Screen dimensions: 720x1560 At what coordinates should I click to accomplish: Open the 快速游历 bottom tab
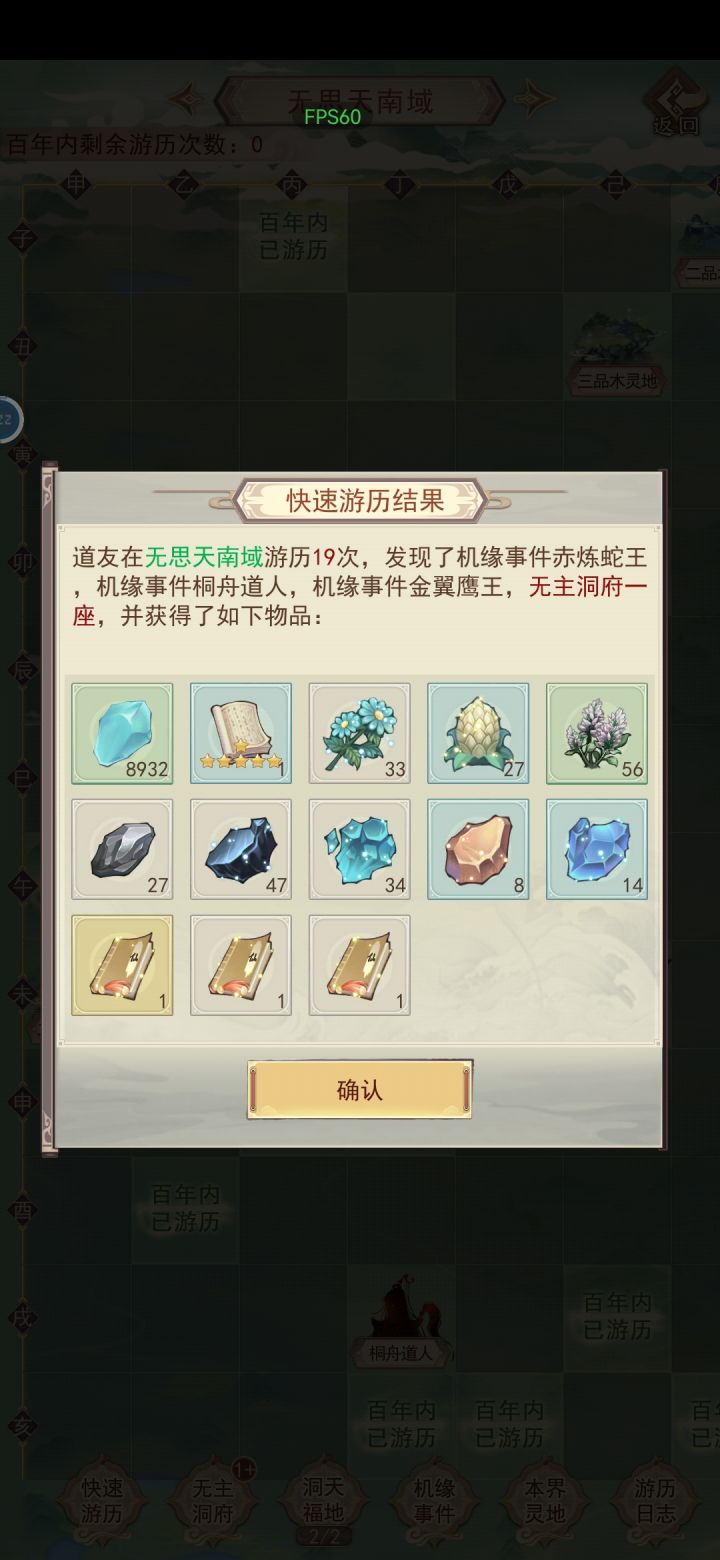pos(101,1500)
